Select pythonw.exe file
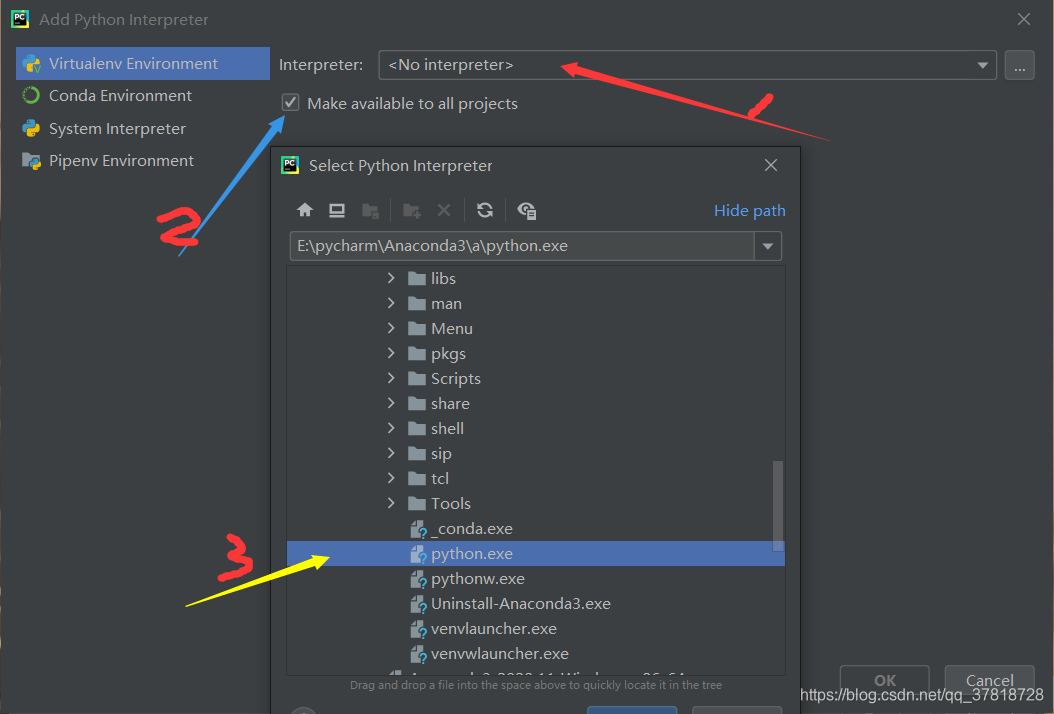Screen dimensions: 1054x714 536,578
